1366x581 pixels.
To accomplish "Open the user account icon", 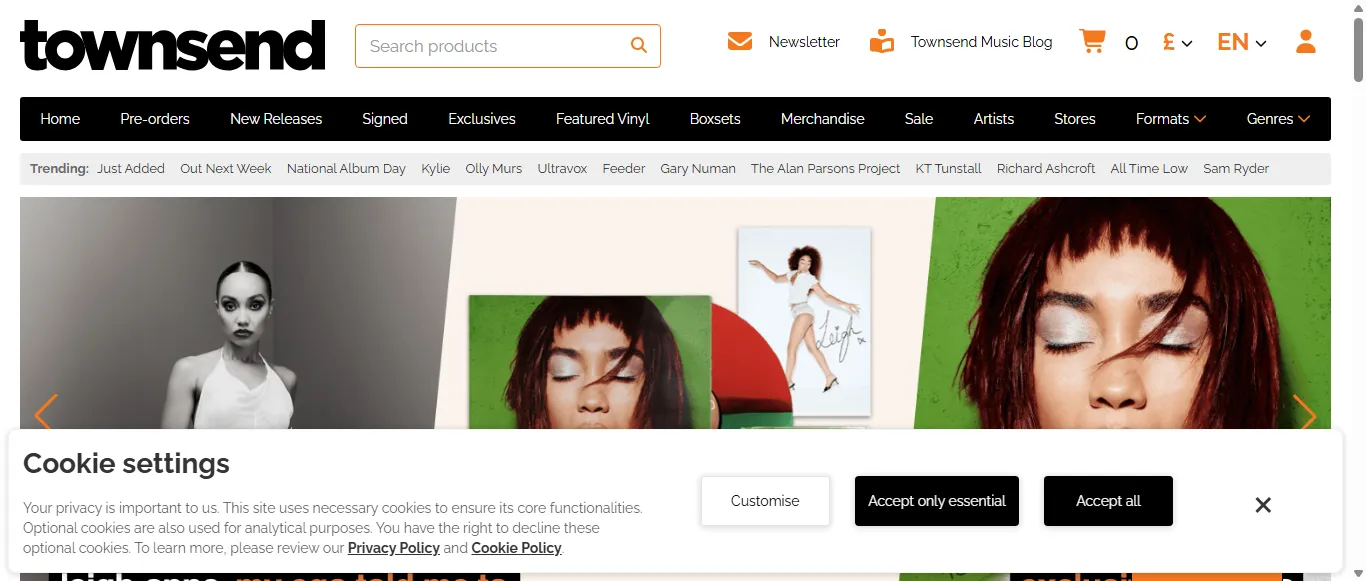I will pyautogui.click(x=1305, y=42).
